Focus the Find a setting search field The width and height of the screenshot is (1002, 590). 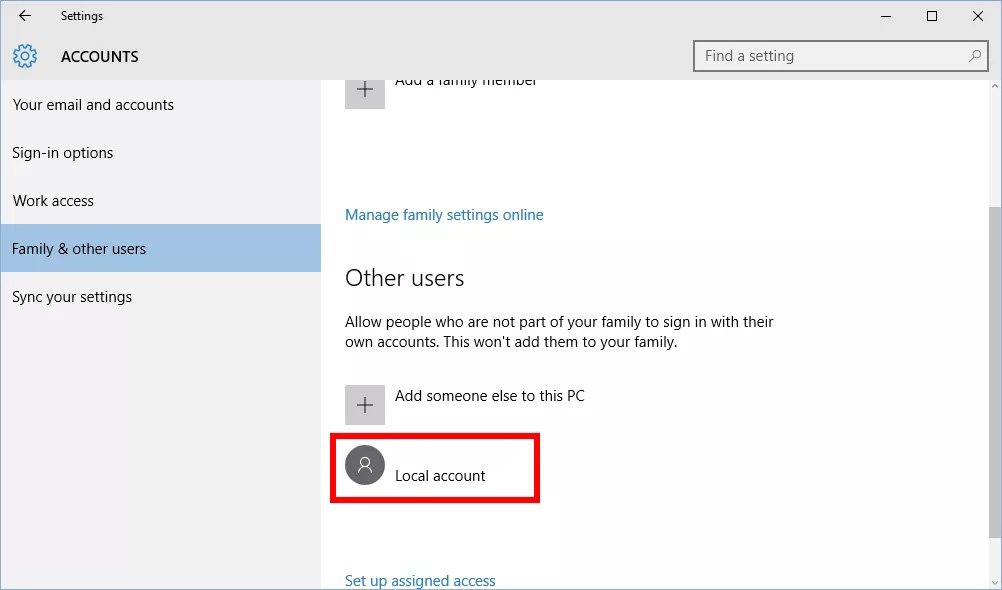click(x=830, y=56)
